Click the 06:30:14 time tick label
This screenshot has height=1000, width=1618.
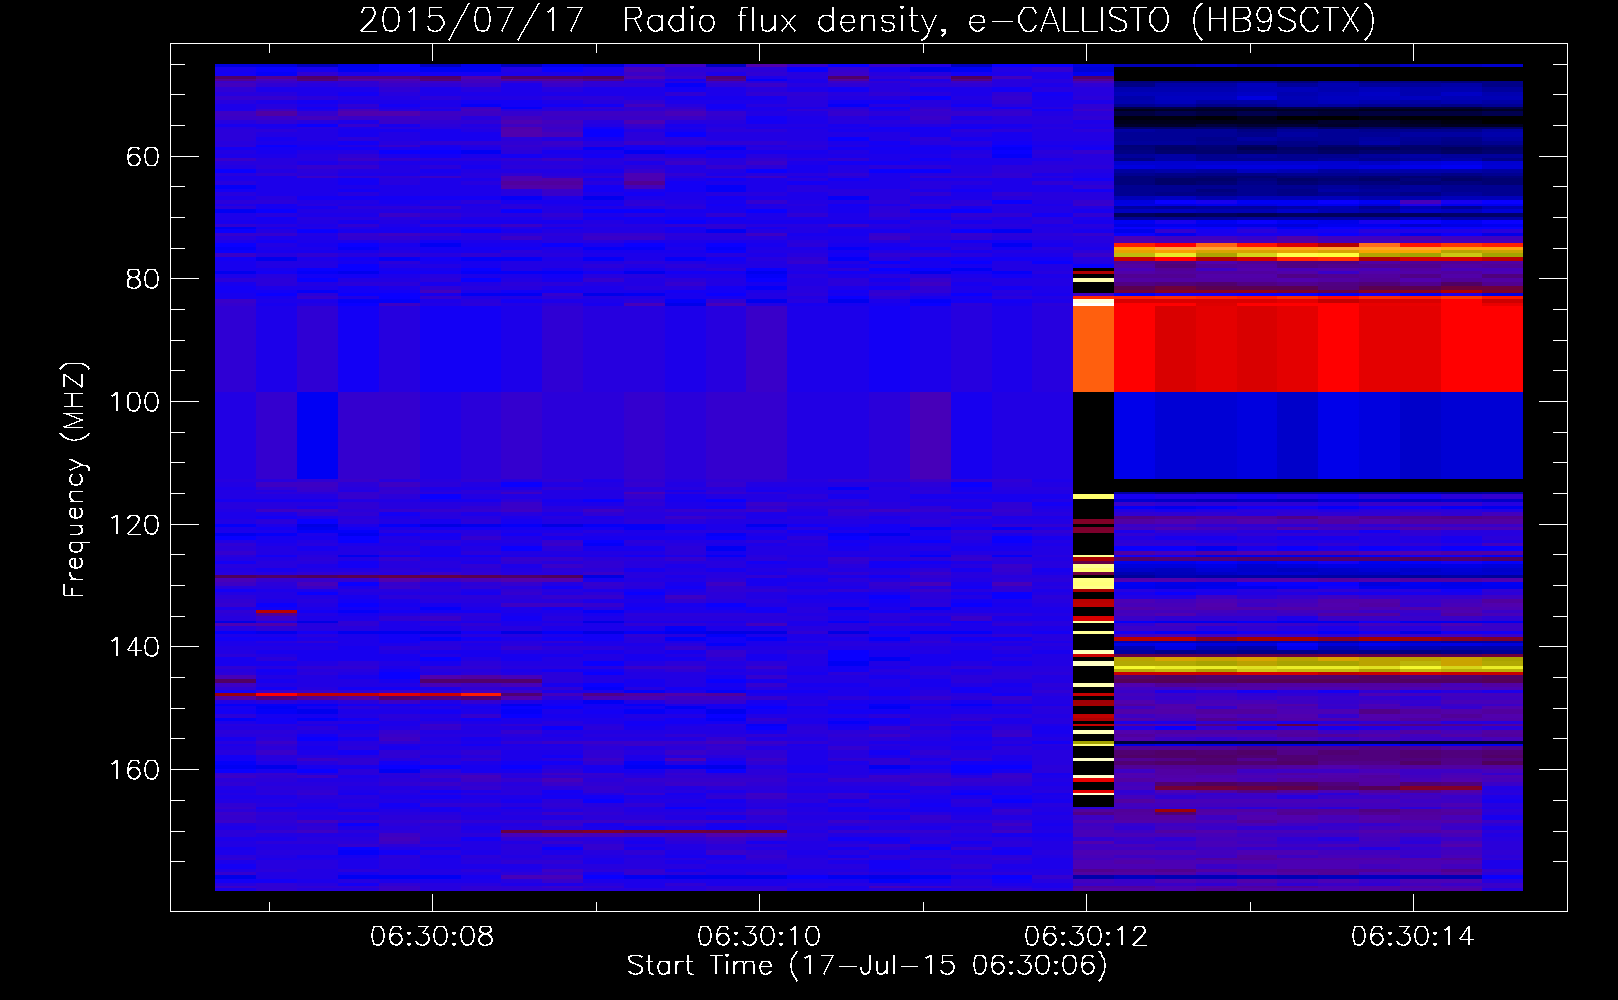(x=1413, y=937)
